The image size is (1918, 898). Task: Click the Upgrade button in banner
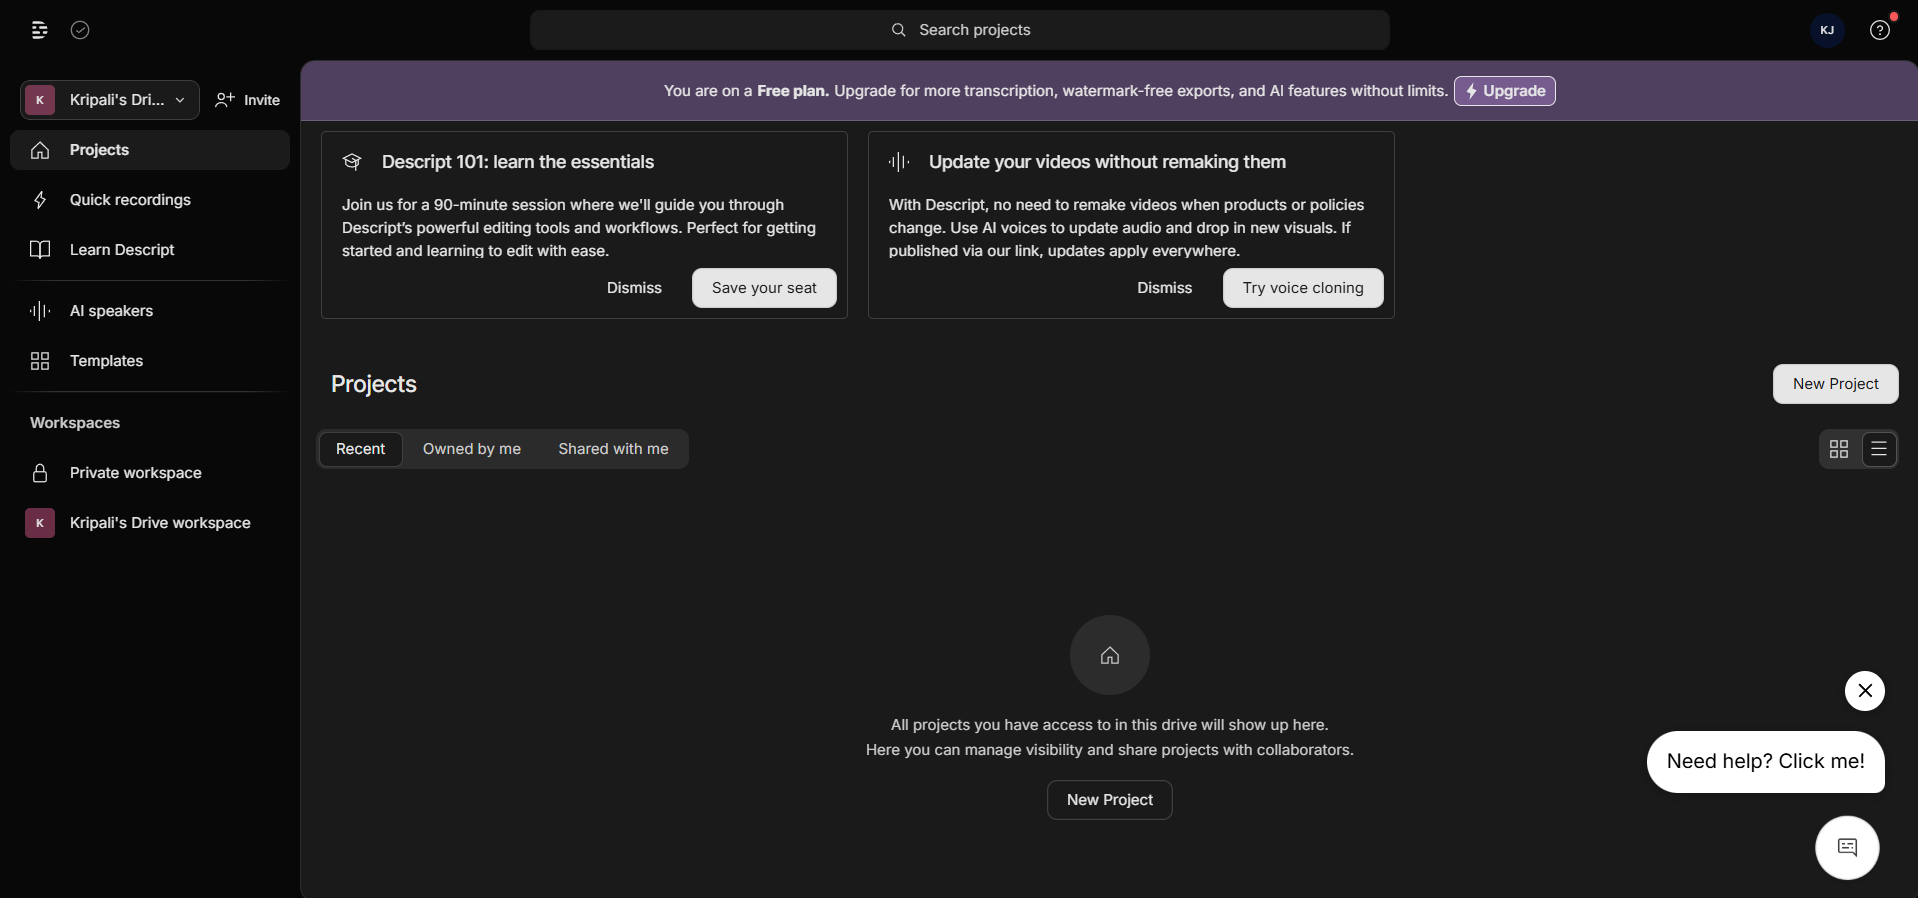click(x=1504, y=91)
